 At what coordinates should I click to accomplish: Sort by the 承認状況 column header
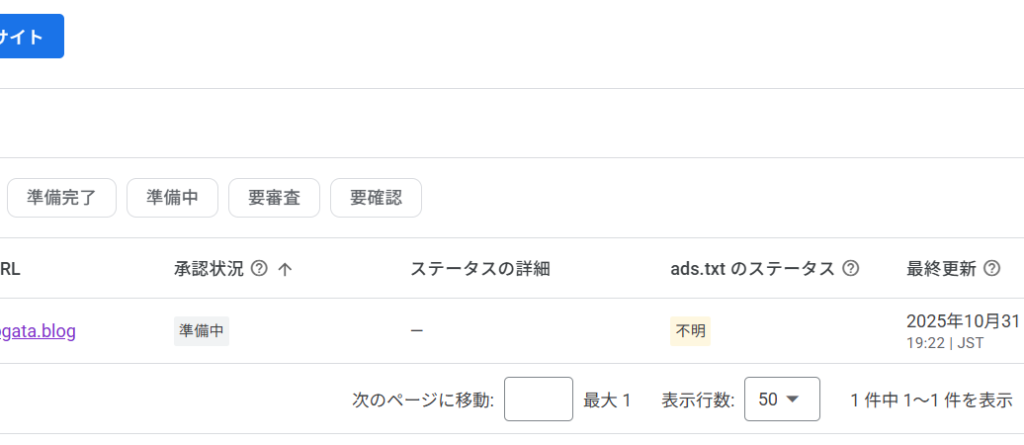pos(209,268)
